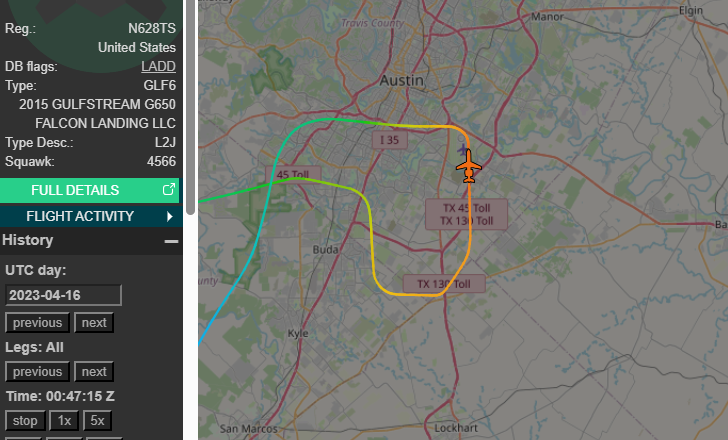Click the orange aircraft icon on map
Screen dimensions: 728x440
click(x=469, y=166)
